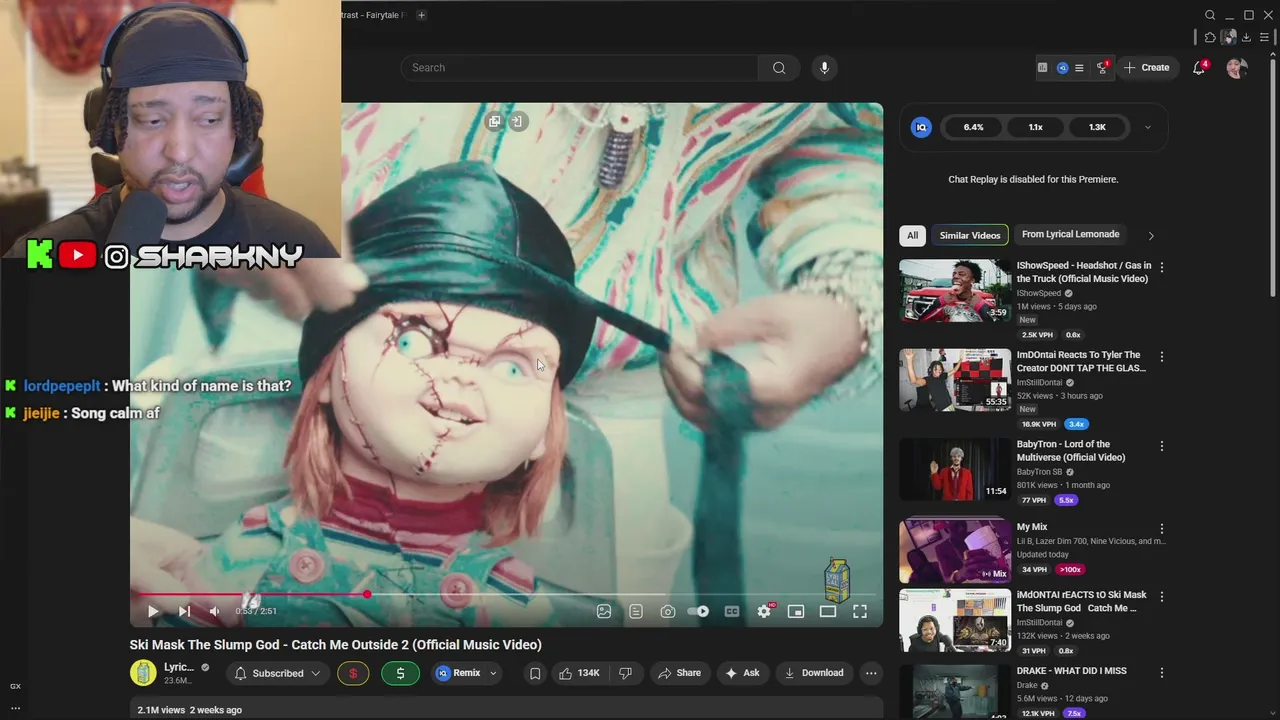Enter fullscreen mode
The width and height of the screenshot is (1280, 720).
pyautogui.click(x=860, y=611)
